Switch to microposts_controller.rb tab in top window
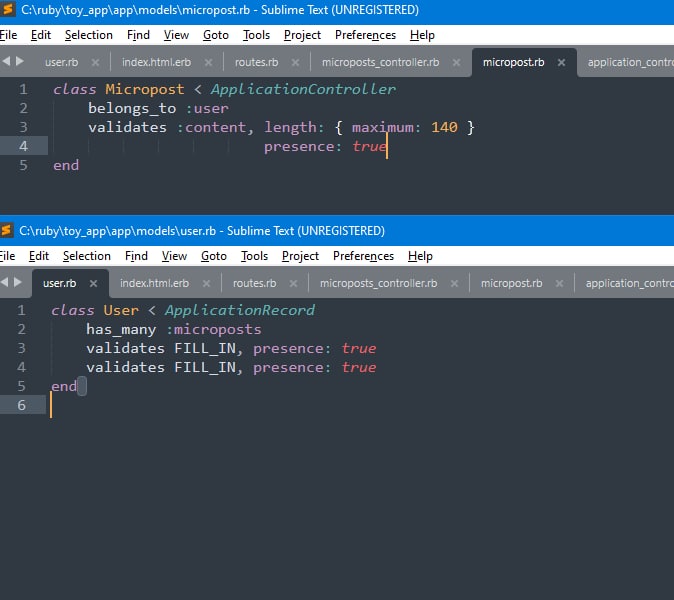 pos(380,62)
